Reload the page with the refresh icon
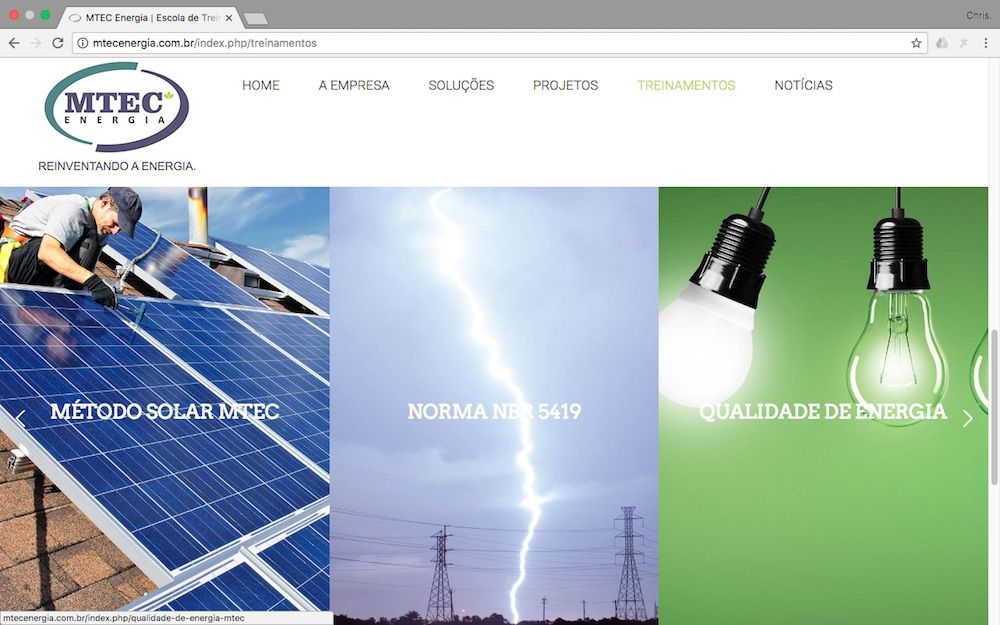1000x625 pixels. (x=58, y=43)
